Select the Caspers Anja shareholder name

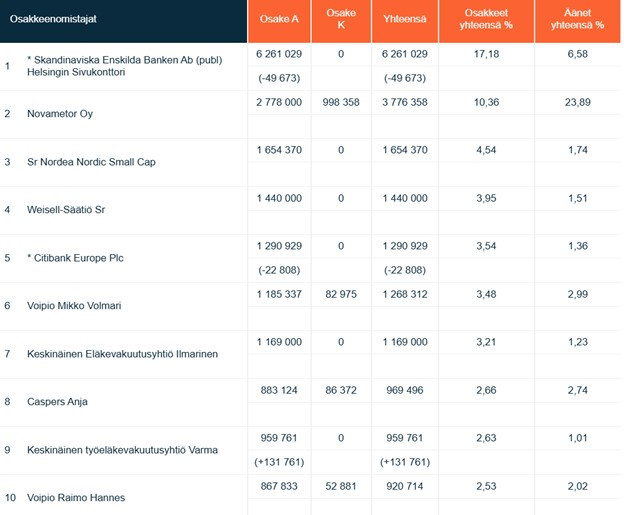pos(57,402)
